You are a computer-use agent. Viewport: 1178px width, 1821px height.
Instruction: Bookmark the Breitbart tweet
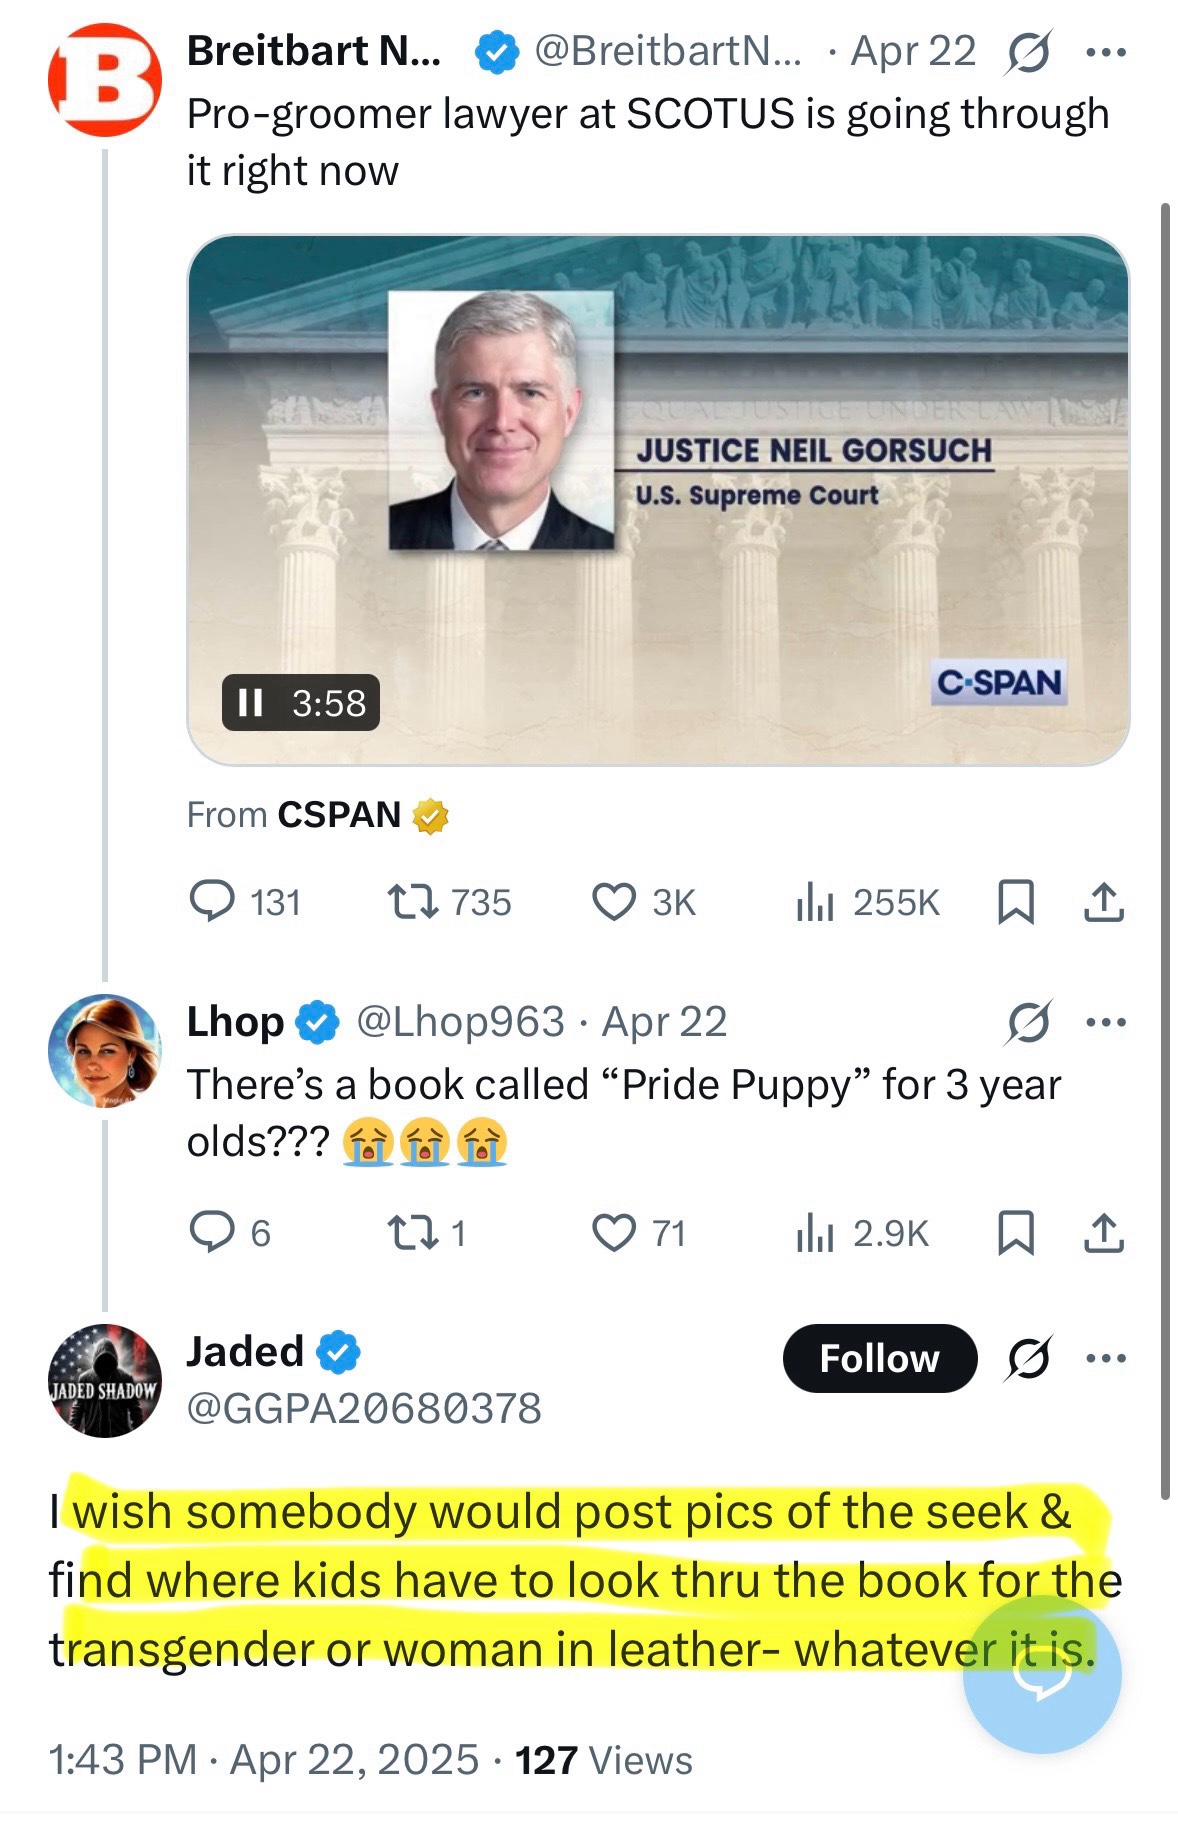(x=1016, y=901)
